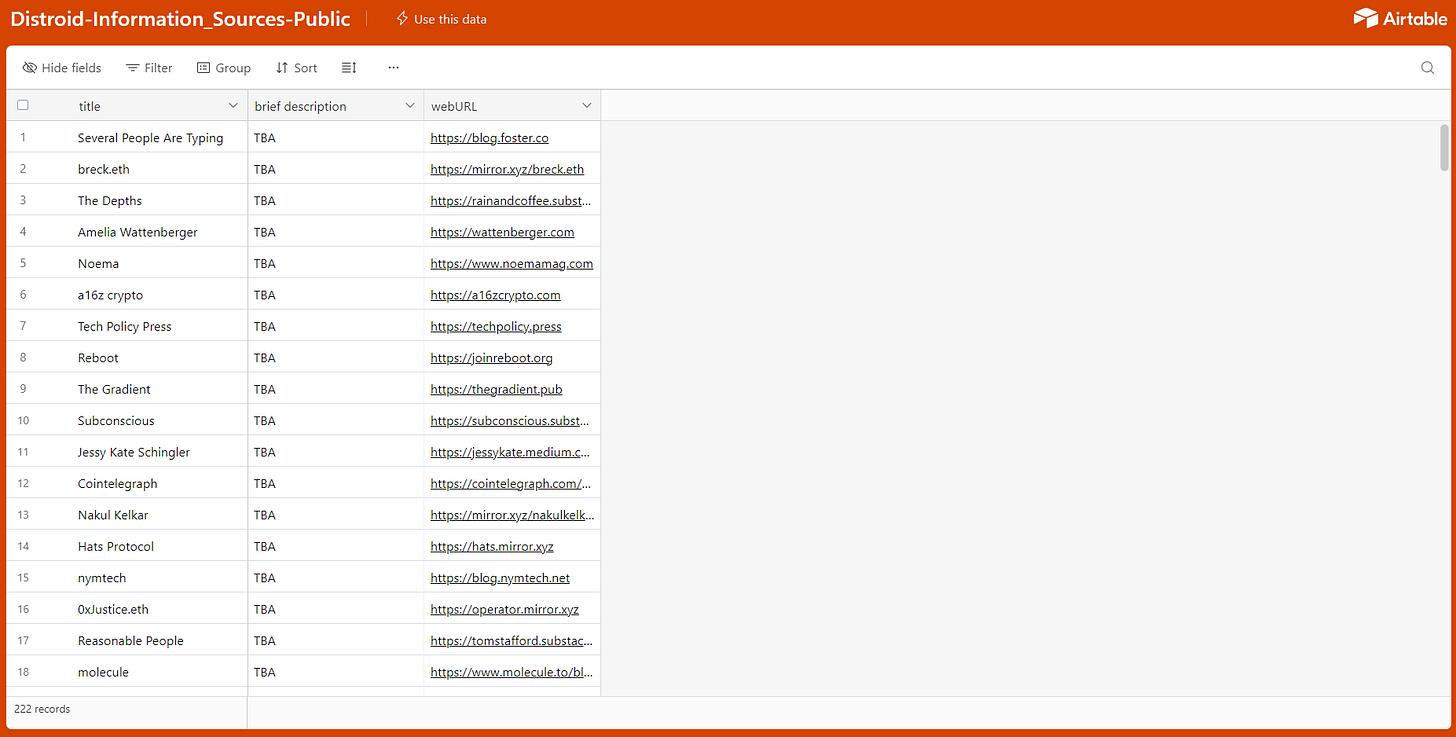
Task: Open link https://a16zcrypto.com
Action: 496,295
